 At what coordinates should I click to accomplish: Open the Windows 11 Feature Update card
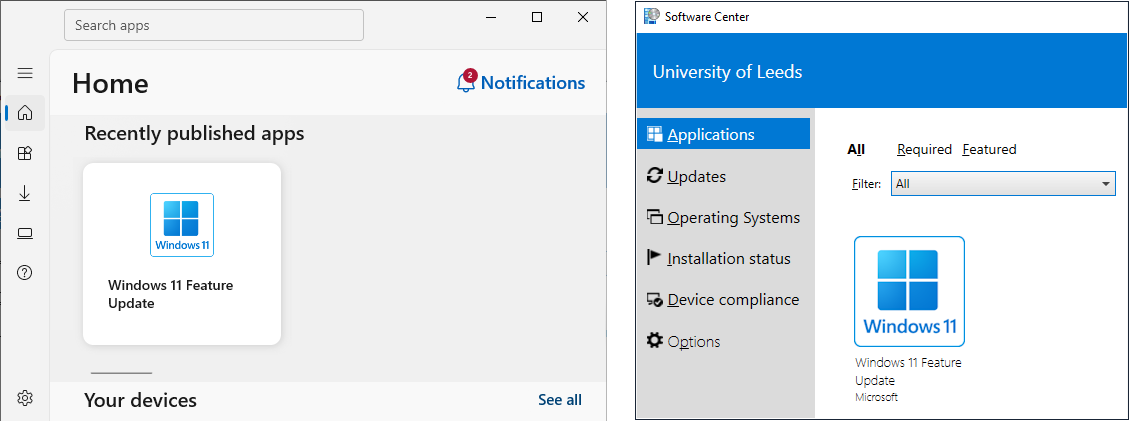point(181,254)
